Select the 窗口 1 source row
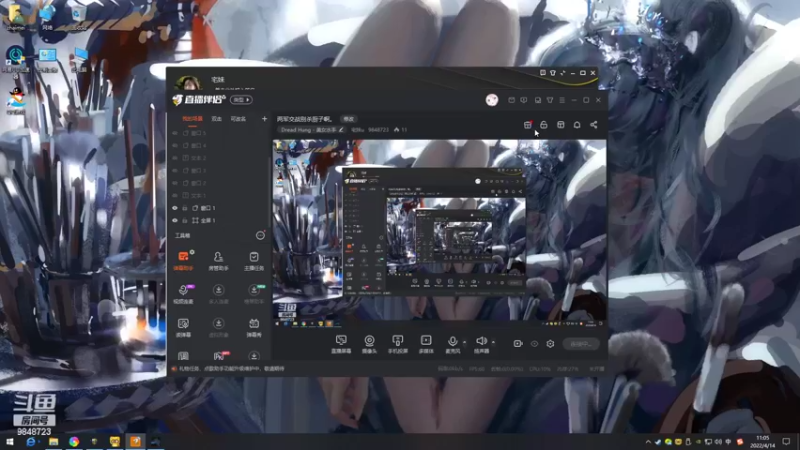Viewport: 800px width, 450px height. pos(219,208)
